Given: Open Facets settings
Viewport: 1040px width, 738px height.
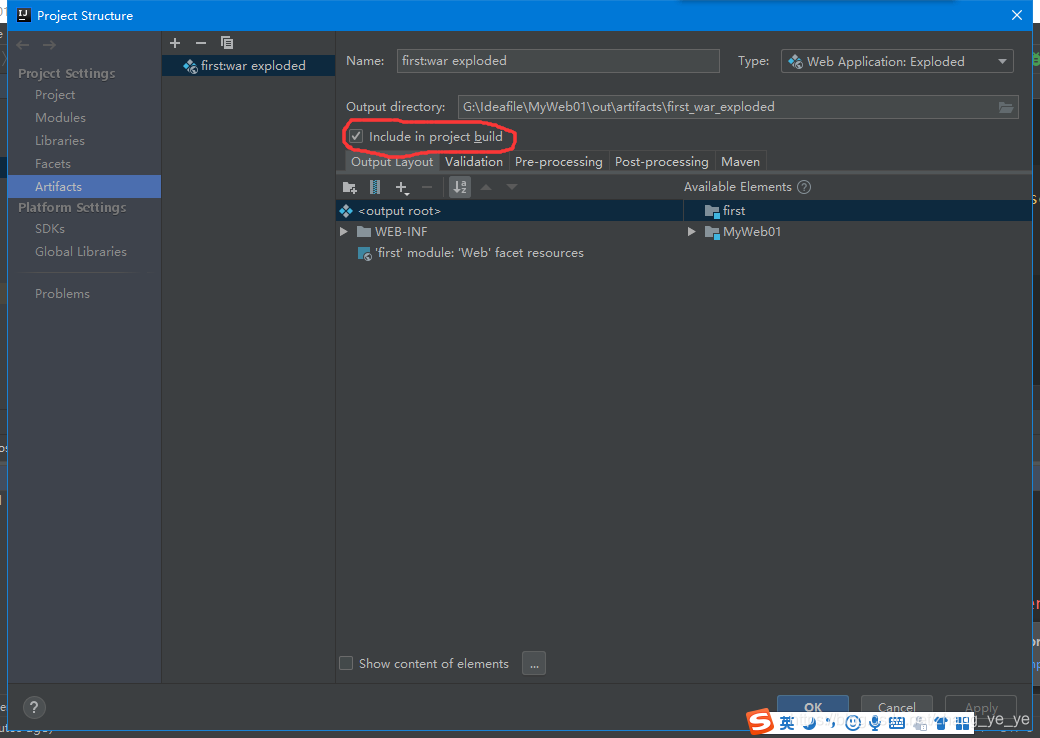Looking at the screenshot, I should point(53,164).
